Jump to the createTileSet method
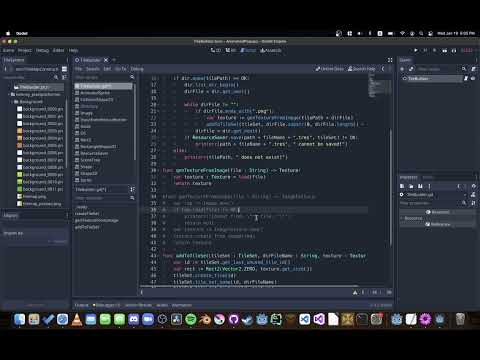The image size is (480, 360). coord(87,213)
